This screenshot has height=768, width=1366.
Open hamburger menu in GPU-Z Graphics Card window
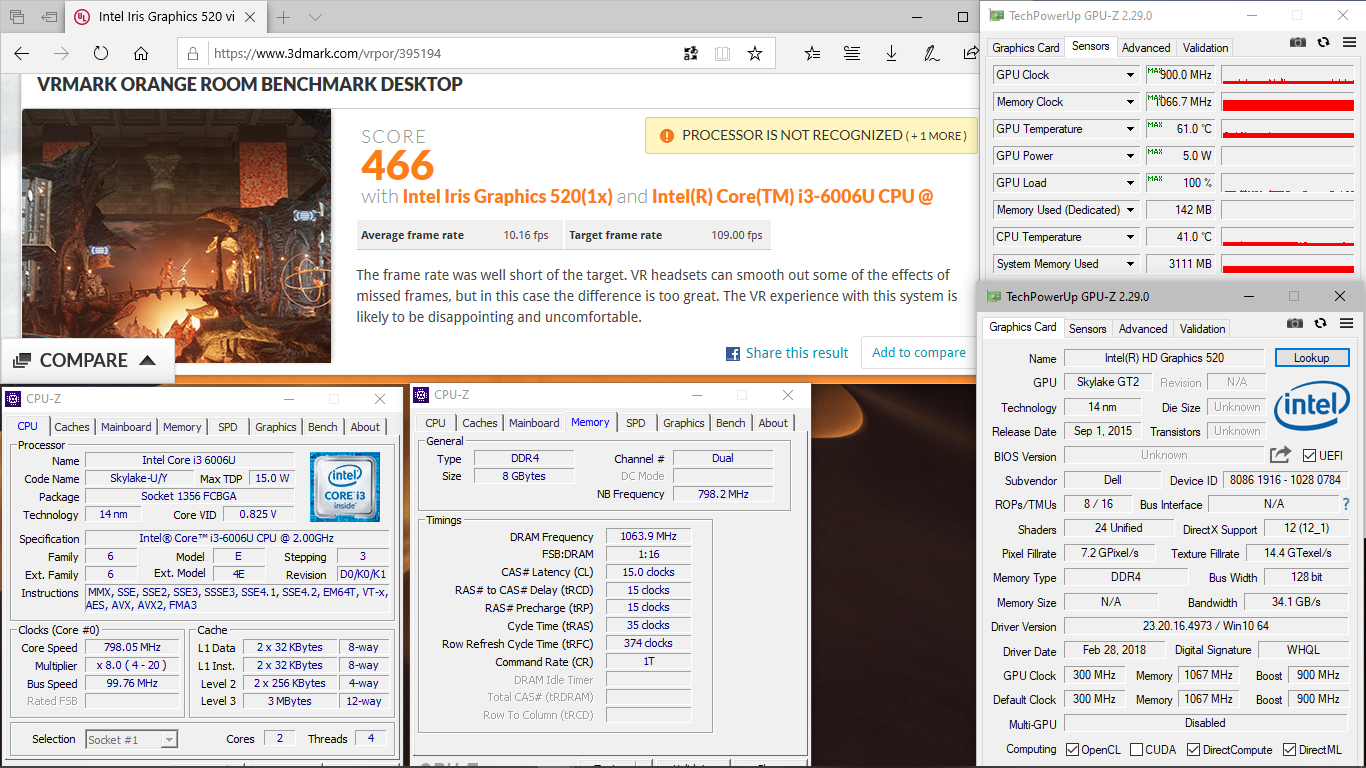click(x=1347, y=323)
